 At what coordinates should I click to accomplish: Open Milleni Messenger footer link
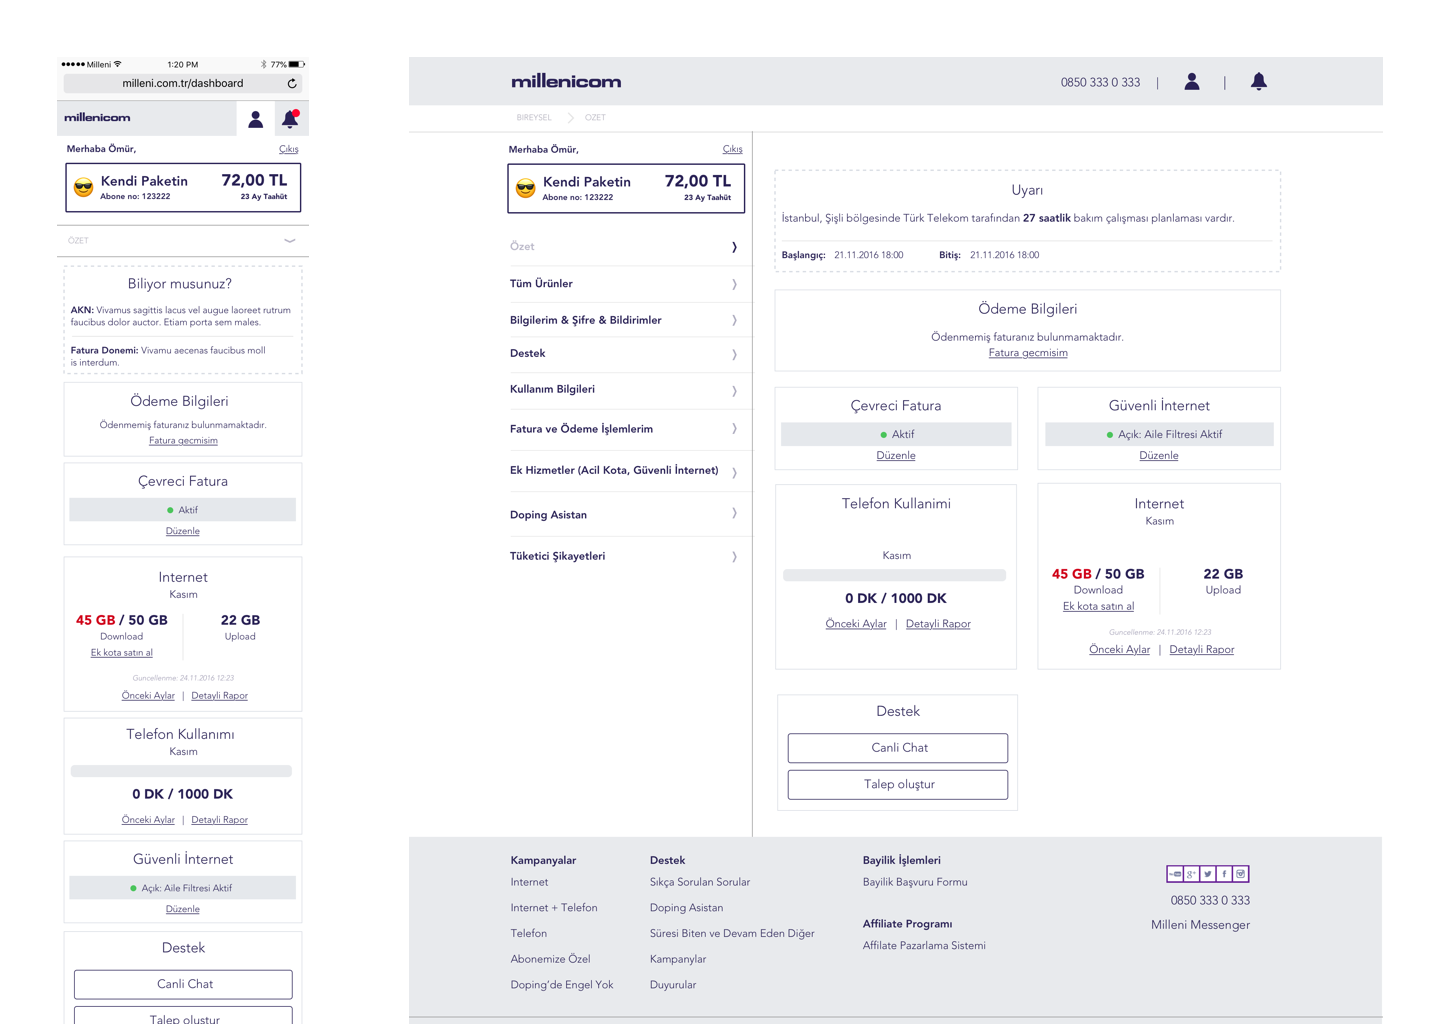click(1200, 925)
